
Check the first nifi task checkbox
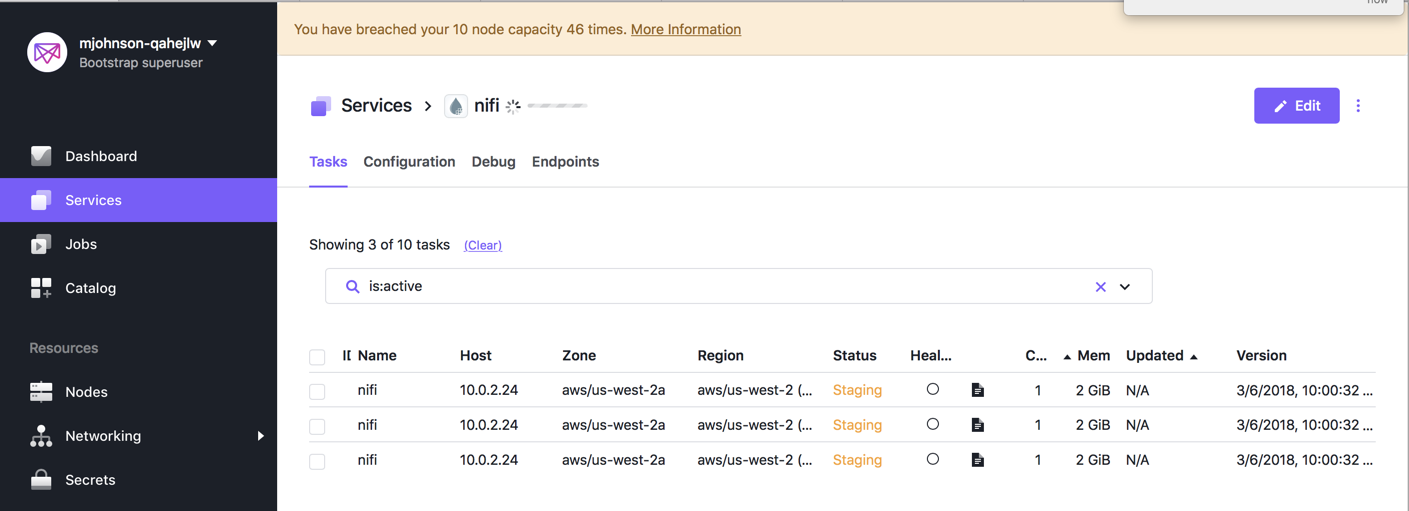coord(317,392)
